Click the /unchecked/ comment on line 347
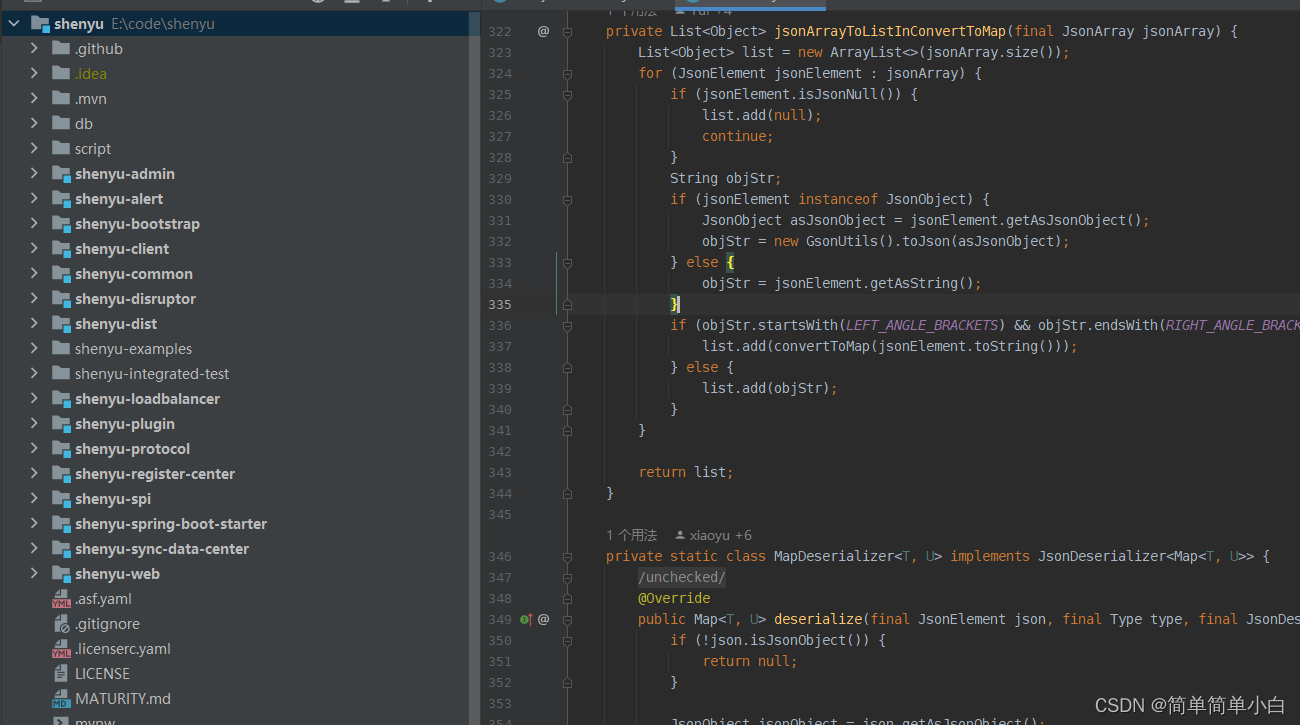Viewport: 1300px width, 725px height. [682, 577]
